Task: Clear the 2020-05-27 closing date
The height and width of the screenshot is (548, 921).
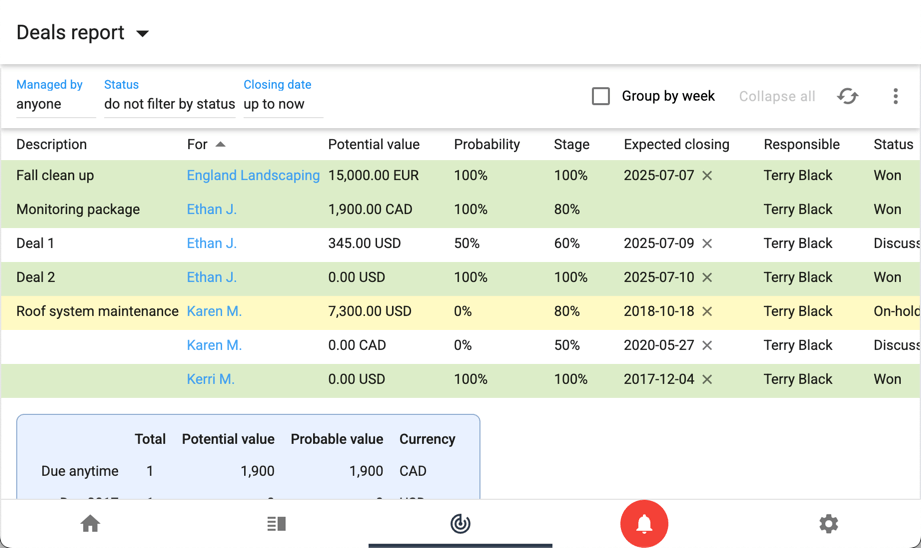Action: point(707,345)
